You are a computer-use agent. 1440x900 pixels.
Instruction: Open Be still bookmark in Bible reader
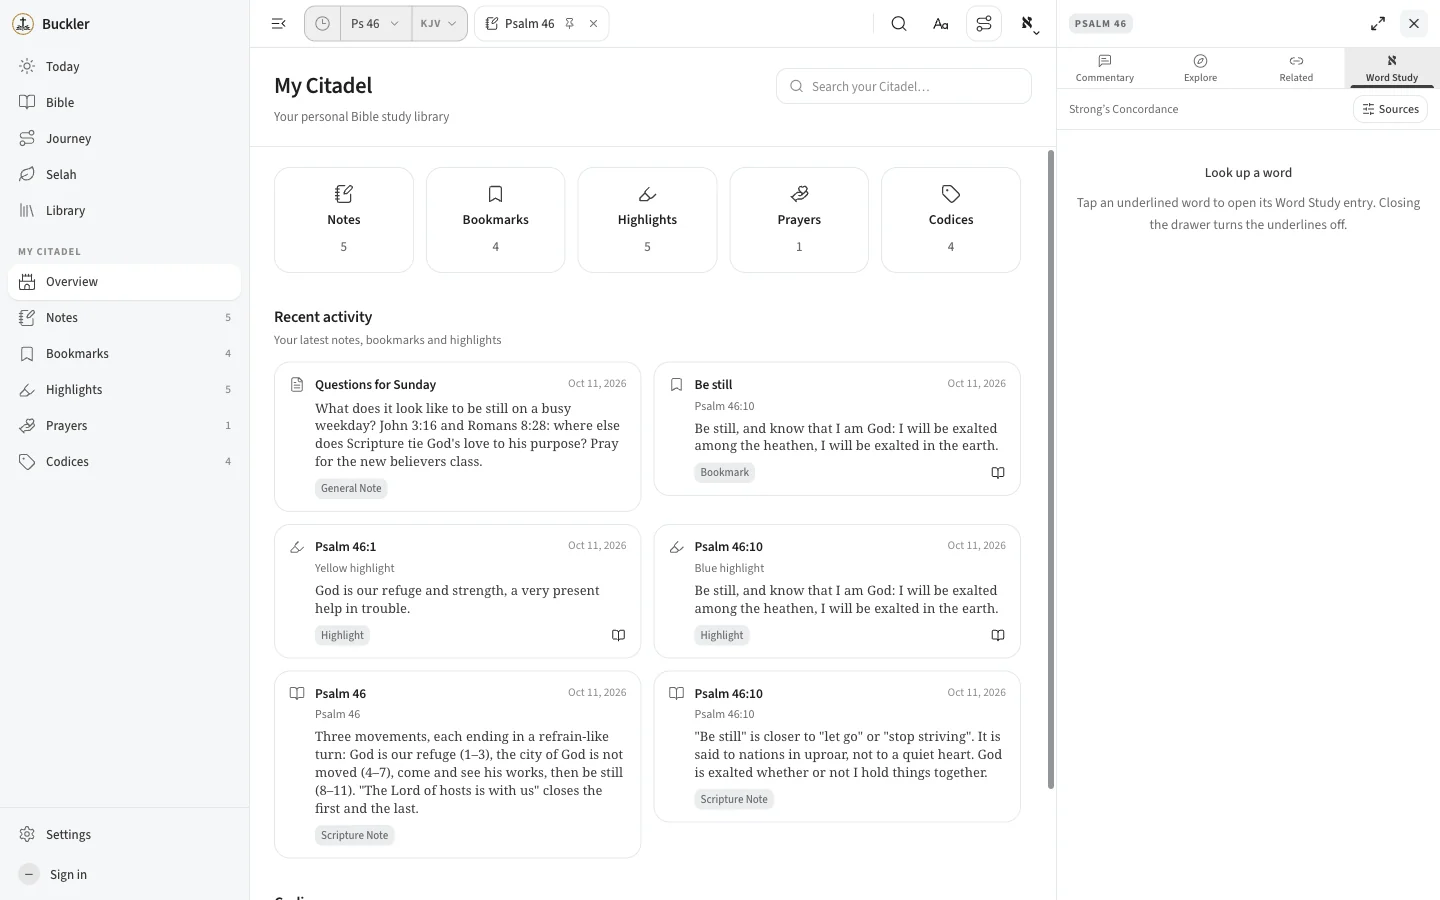click(997, 473)
